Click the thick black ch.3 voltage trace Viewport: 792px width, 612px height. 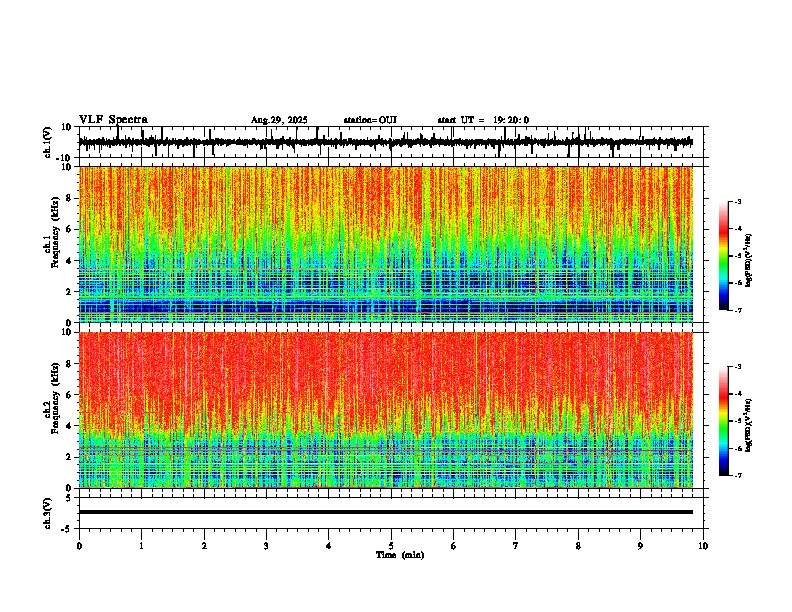click(385, 512)
